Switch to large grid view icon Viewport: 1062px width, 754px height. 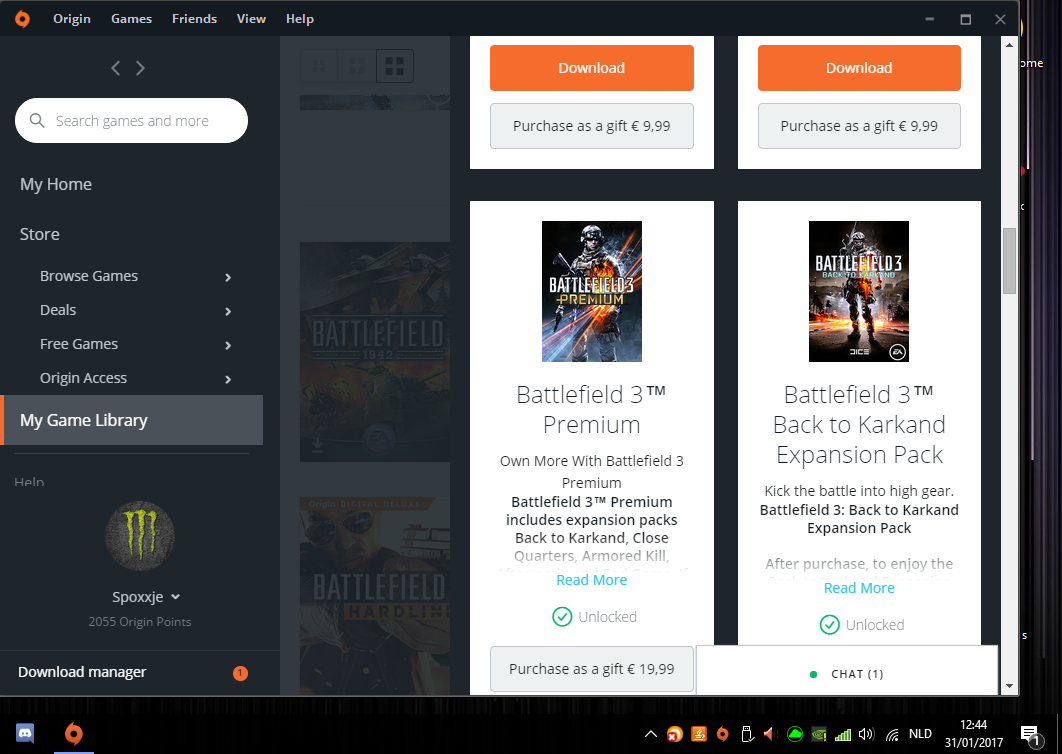(x=394, y=66)
